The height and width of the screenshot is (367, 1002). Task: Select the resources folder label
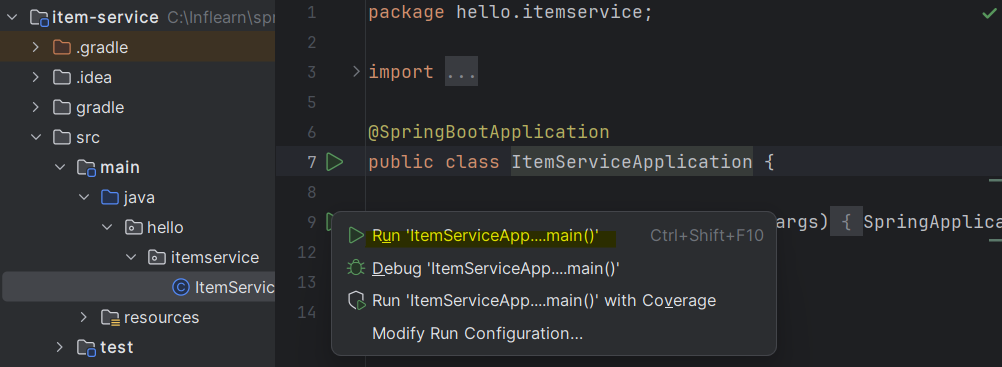pos(161,318)
